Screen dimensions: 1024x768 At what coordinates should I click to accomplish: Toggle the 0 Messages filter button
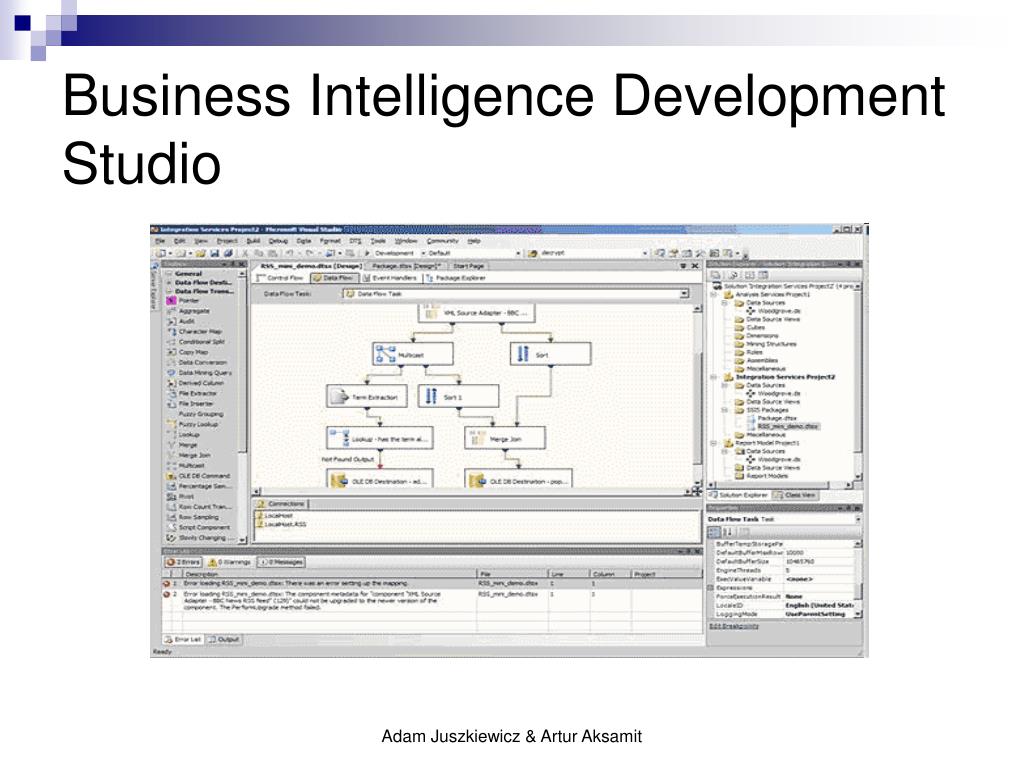tap(281, 562)
